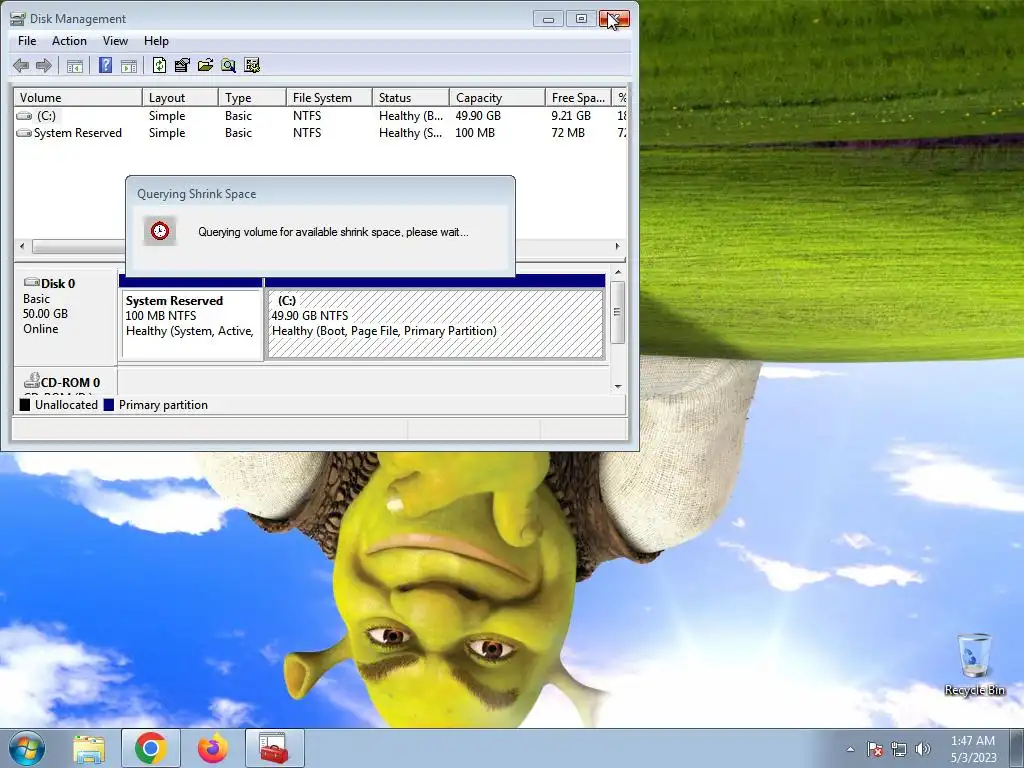Click the settings checklist toolbar icon
1024x768 pixels.
[x=251, y=65]
